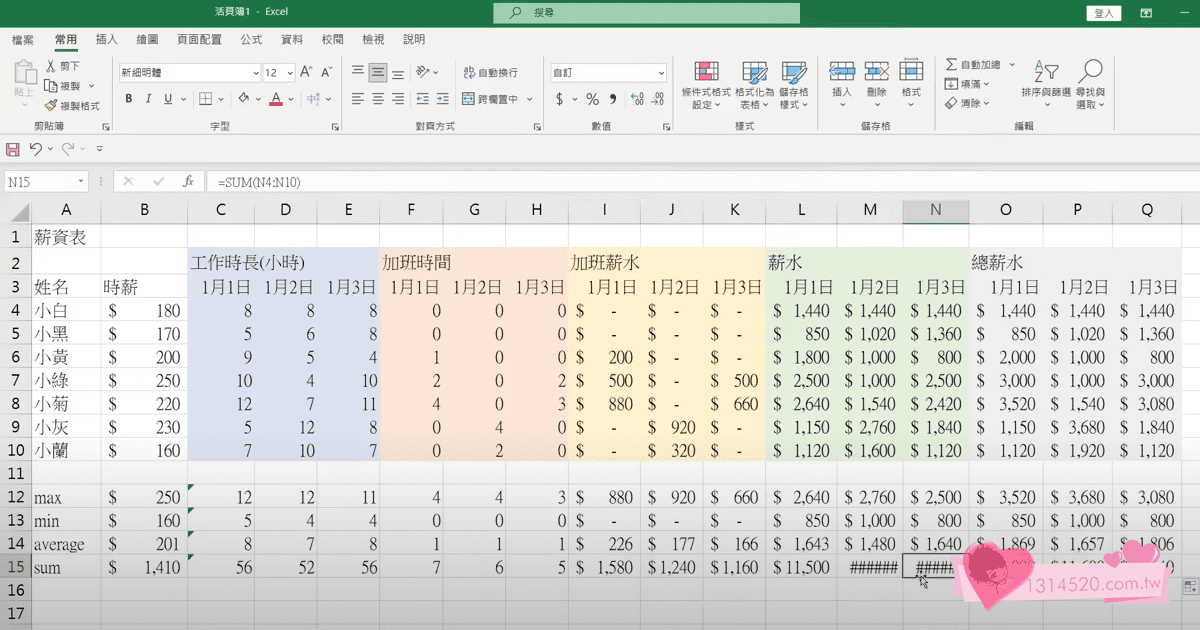Select the Format Painter (複製格式) brush
This screenshot has width=1200, height=630.
50,105
